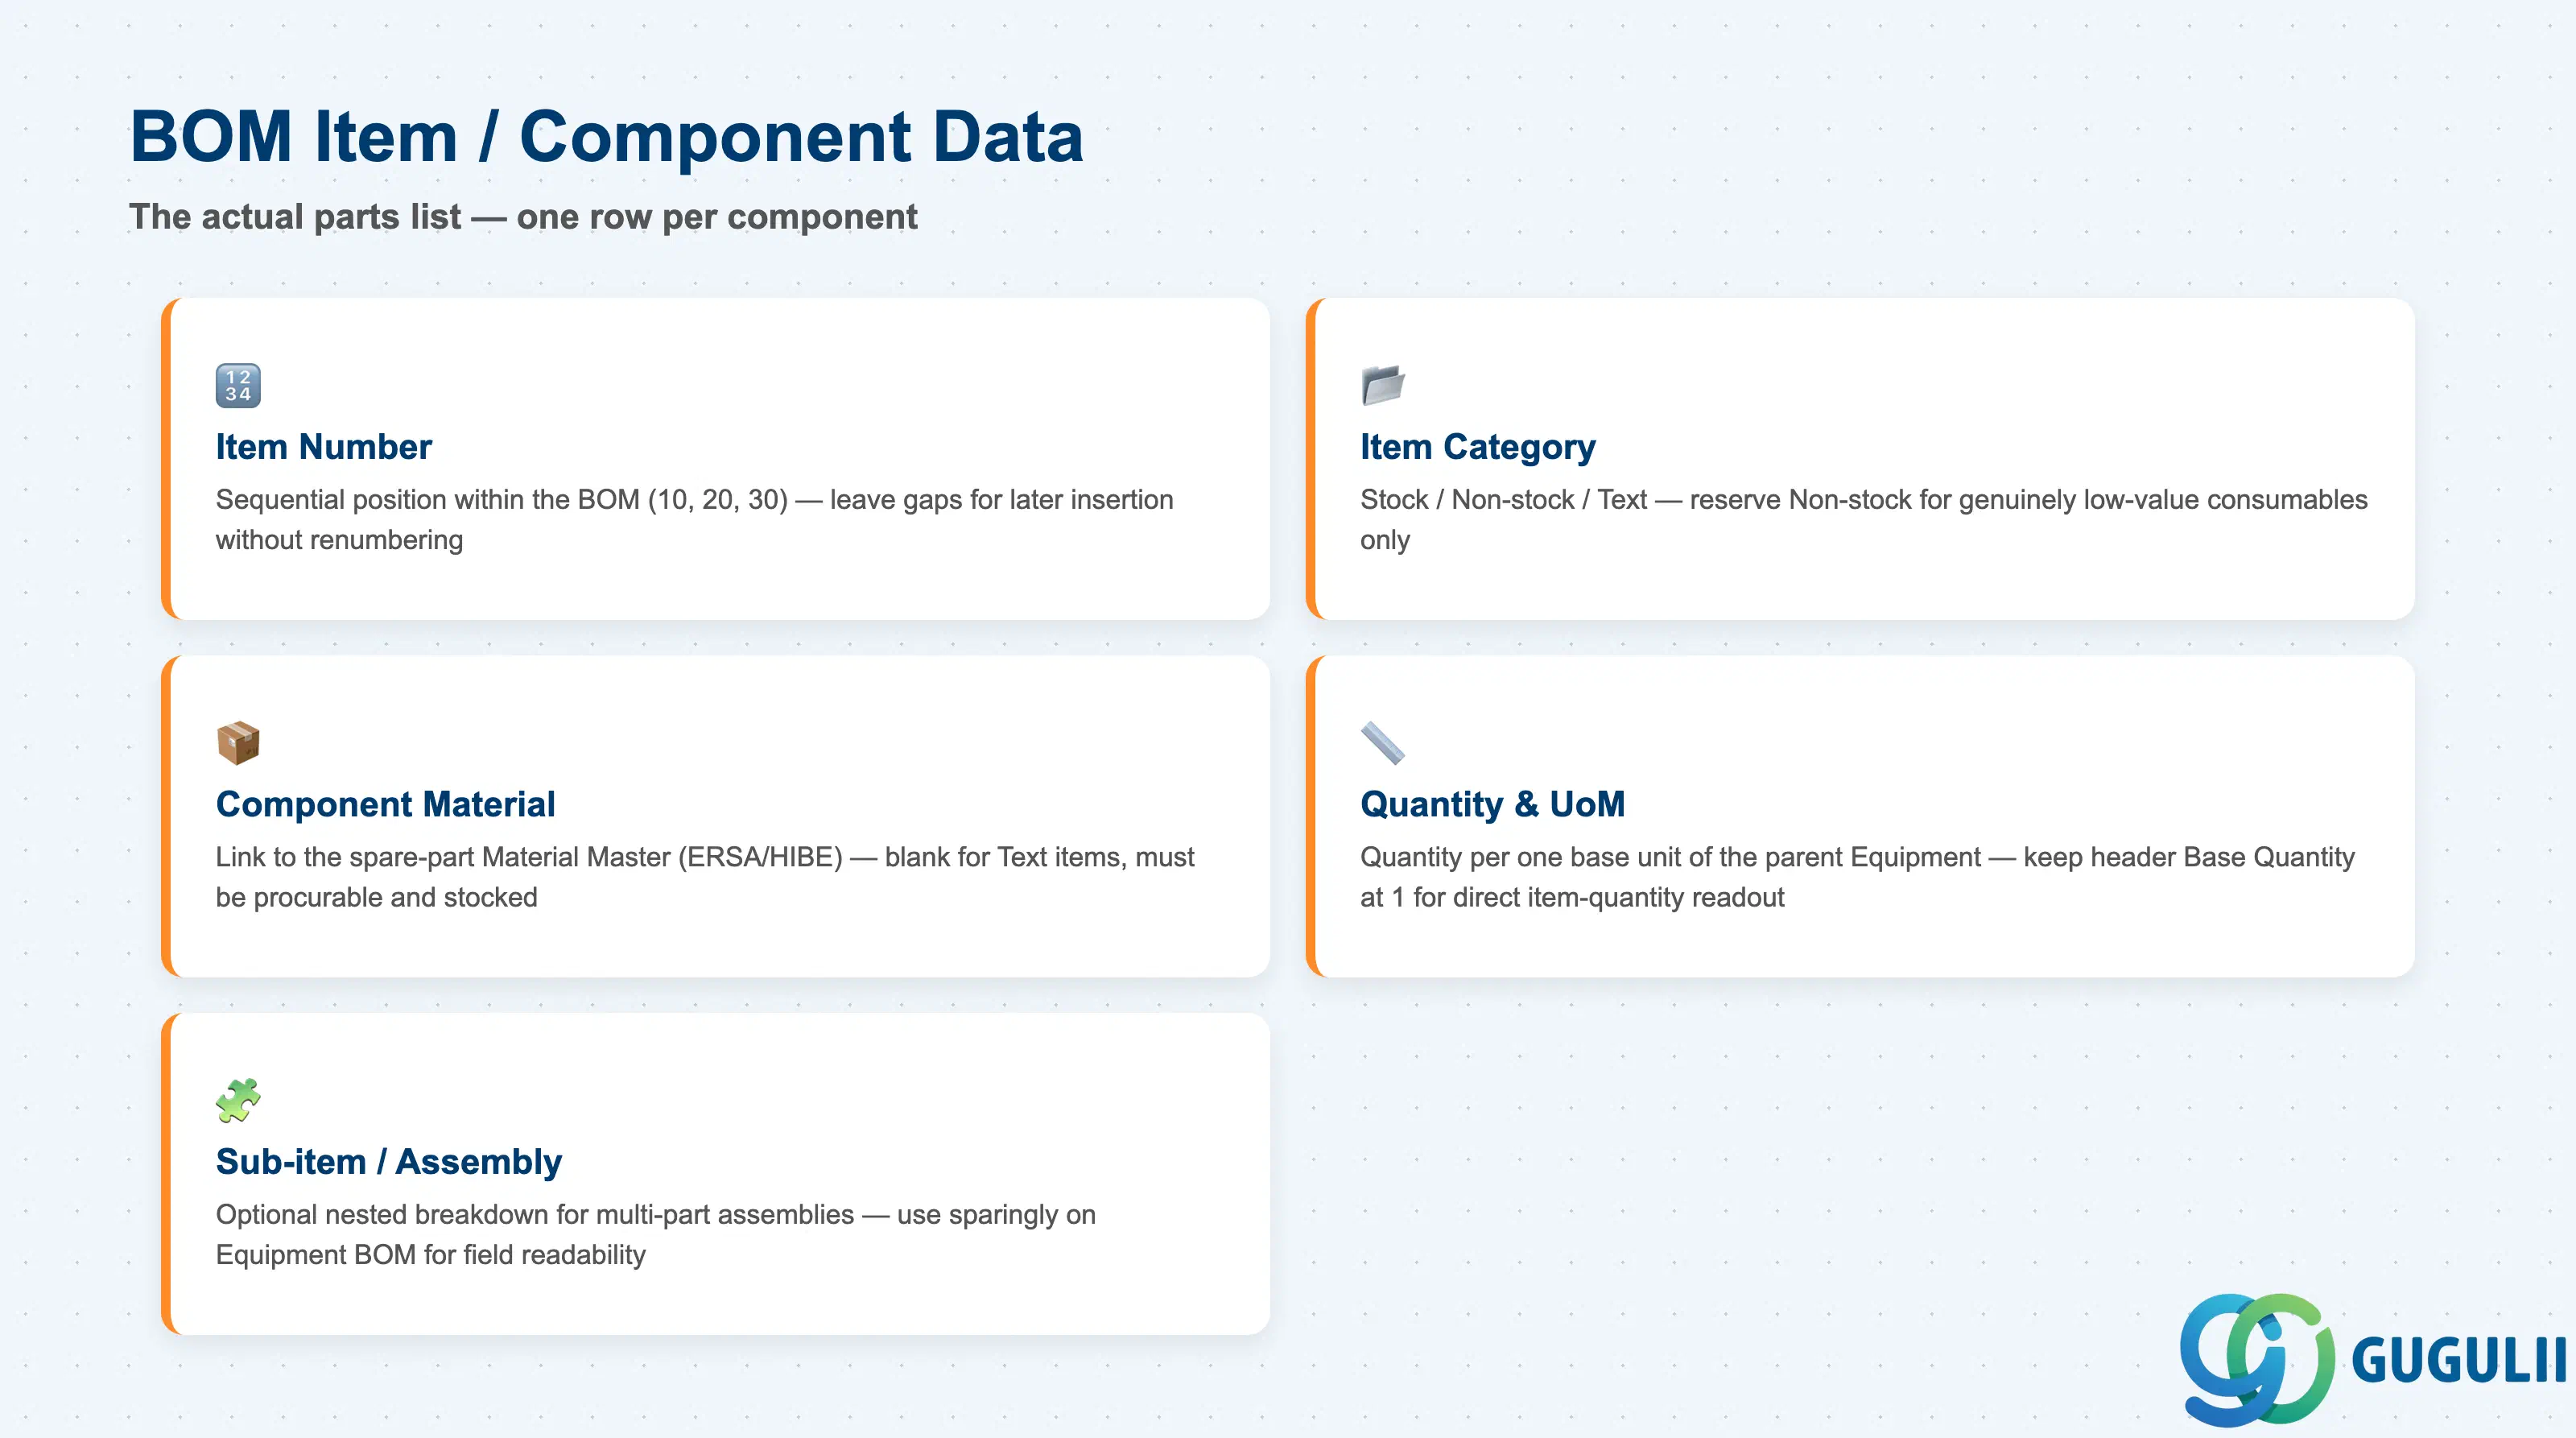Click the BOM Item / Component Data title

click(607, 136)
